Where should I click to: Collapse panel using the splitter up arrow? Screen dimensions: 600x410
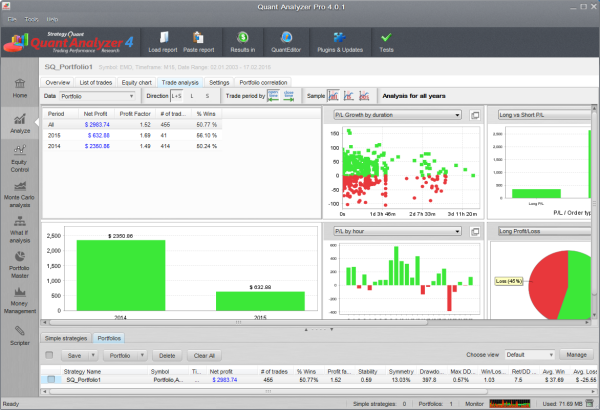point(306,330)
